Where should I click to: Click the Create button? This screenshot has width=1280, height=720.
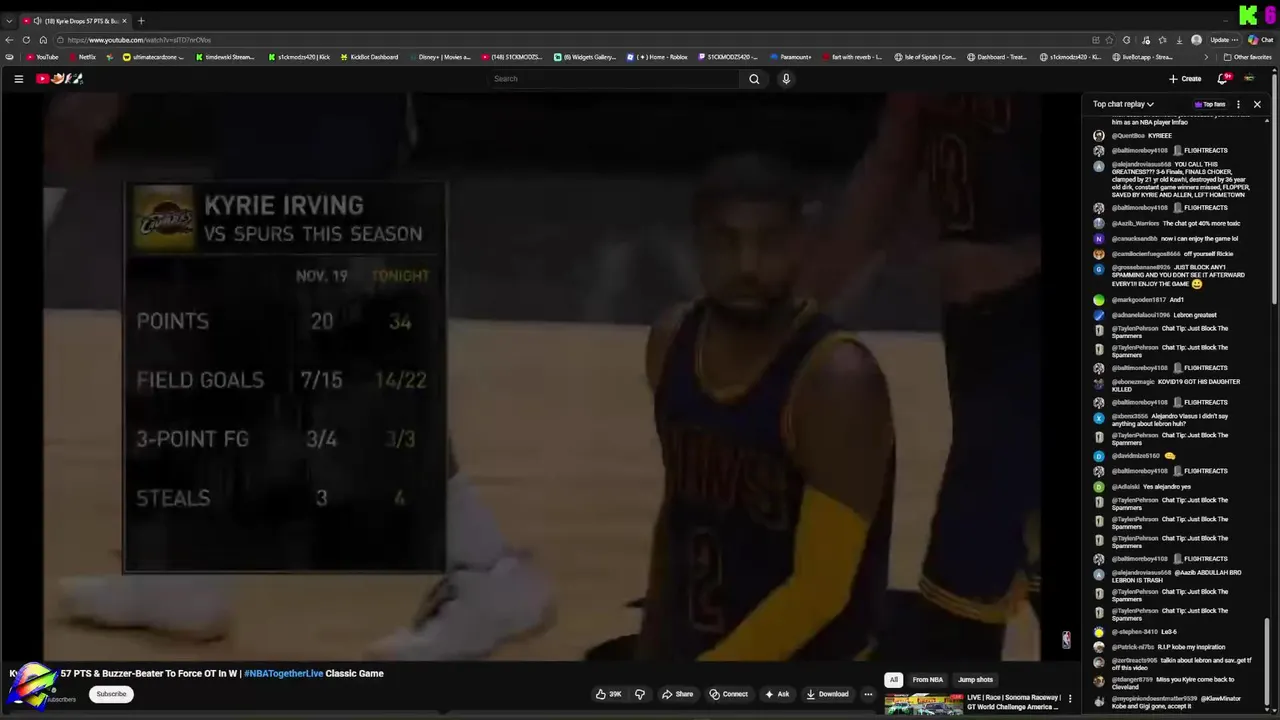(x=1185, y=79)
